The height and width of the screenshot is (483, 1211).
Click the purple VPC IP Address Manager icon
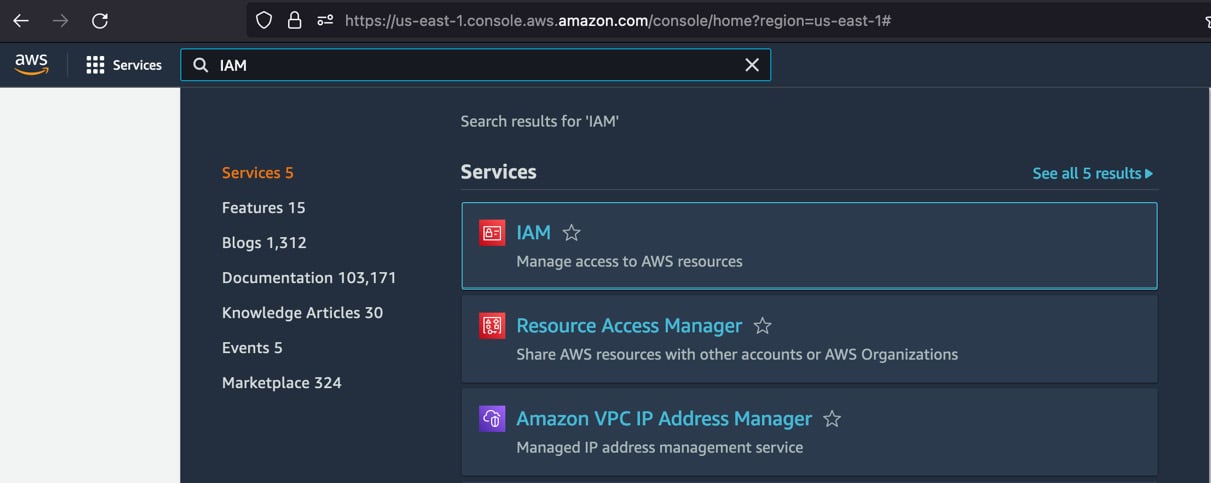coord(492,419)
